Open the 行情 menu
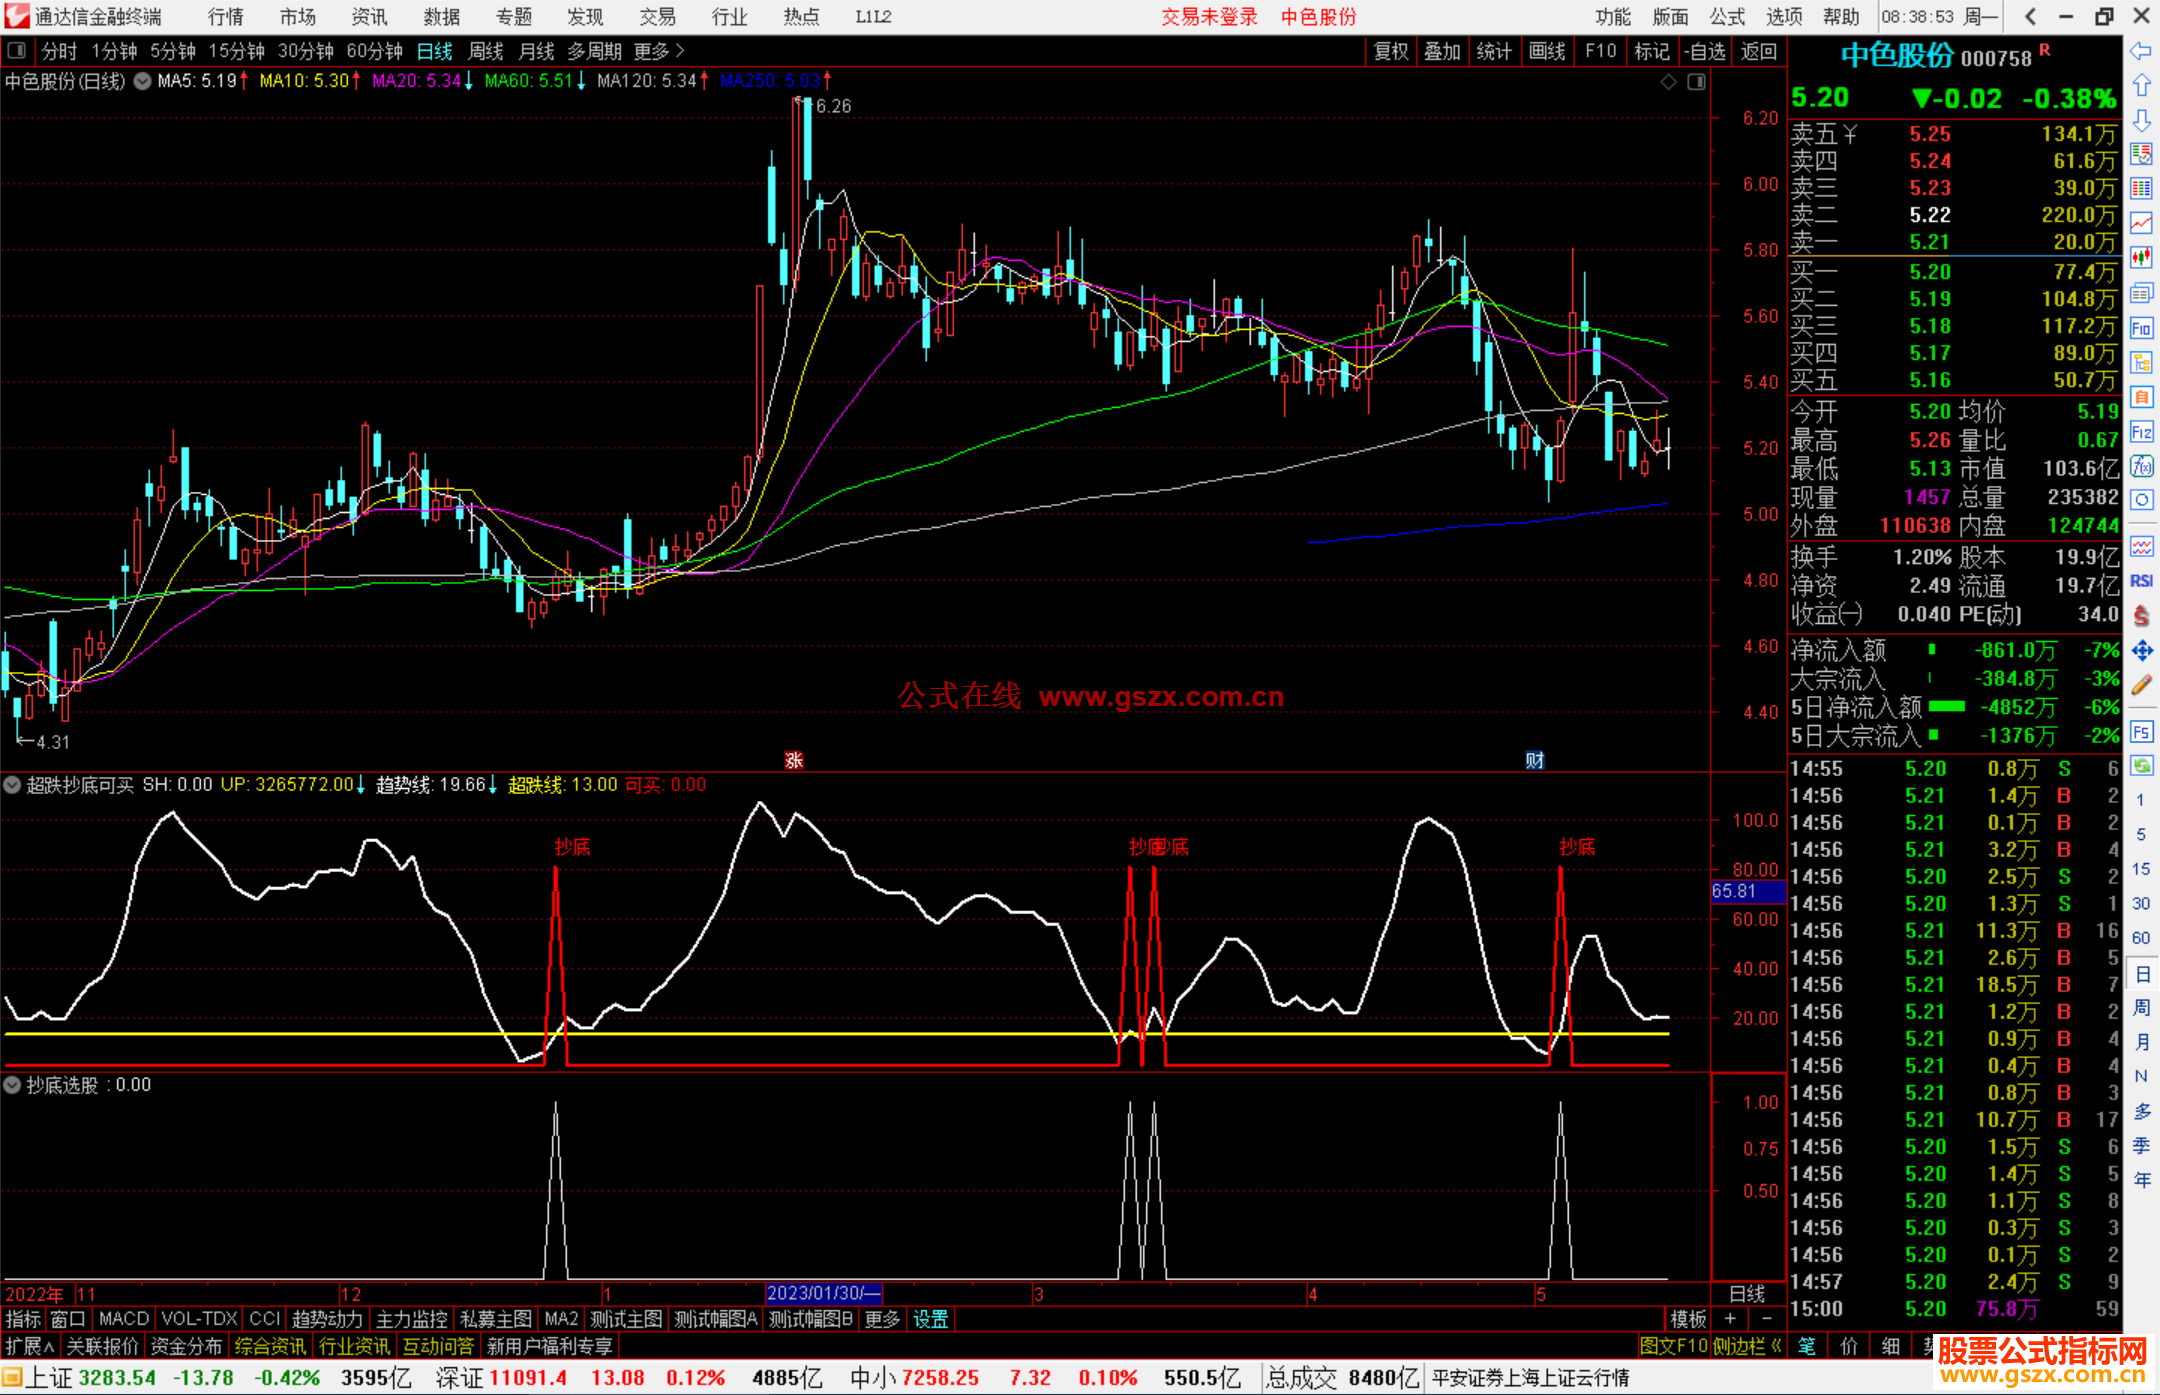The width and height of the screenshot is (2160, 1395). (x=226, y=17)
